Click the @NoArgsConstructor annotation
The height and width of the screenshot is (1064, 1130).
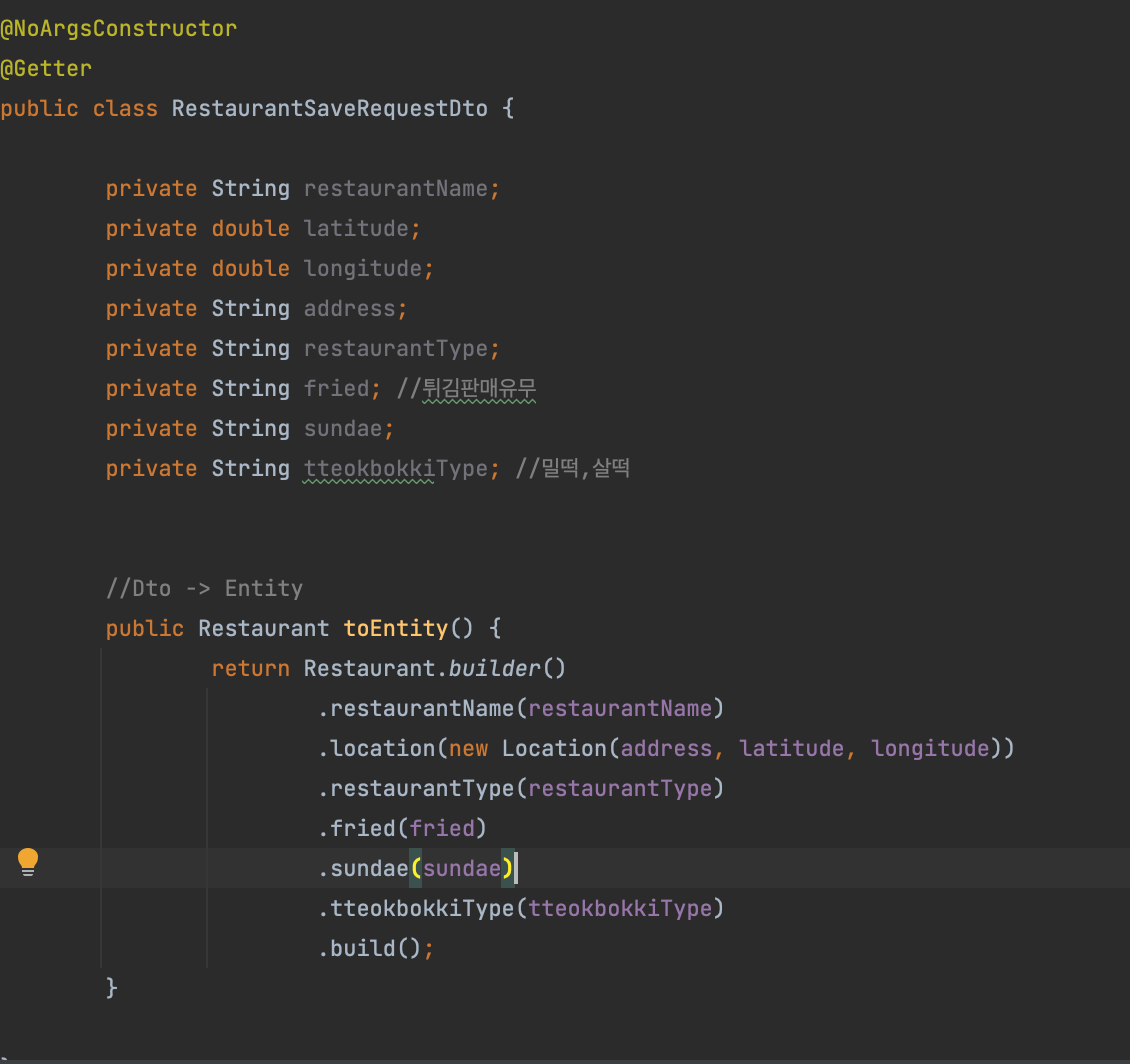coord(118,29)
